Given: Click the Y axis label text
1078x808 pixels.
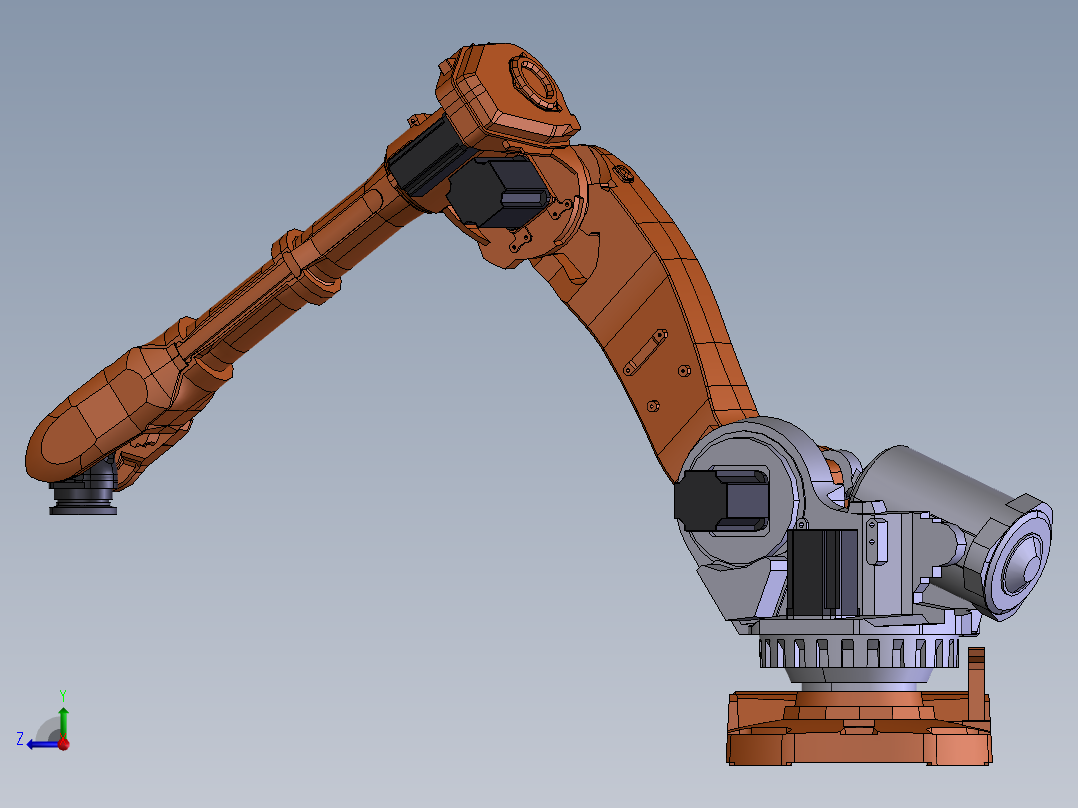Looking at the screenshot, I should click(x=63, y=695).
